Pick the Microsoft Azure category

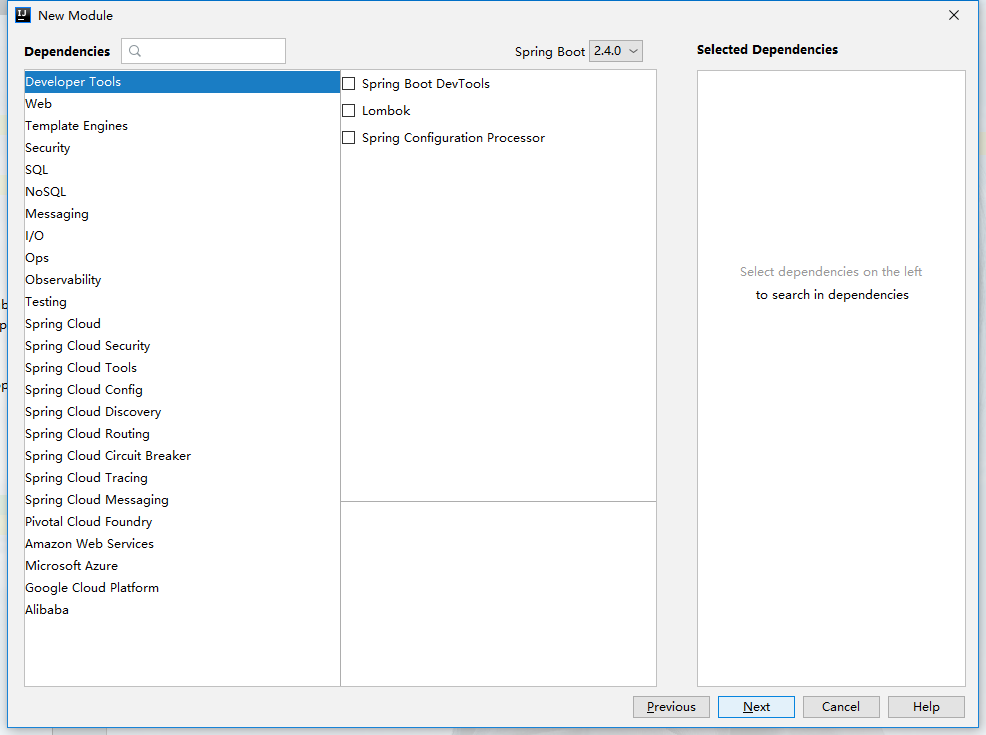[x=182, y=566]
